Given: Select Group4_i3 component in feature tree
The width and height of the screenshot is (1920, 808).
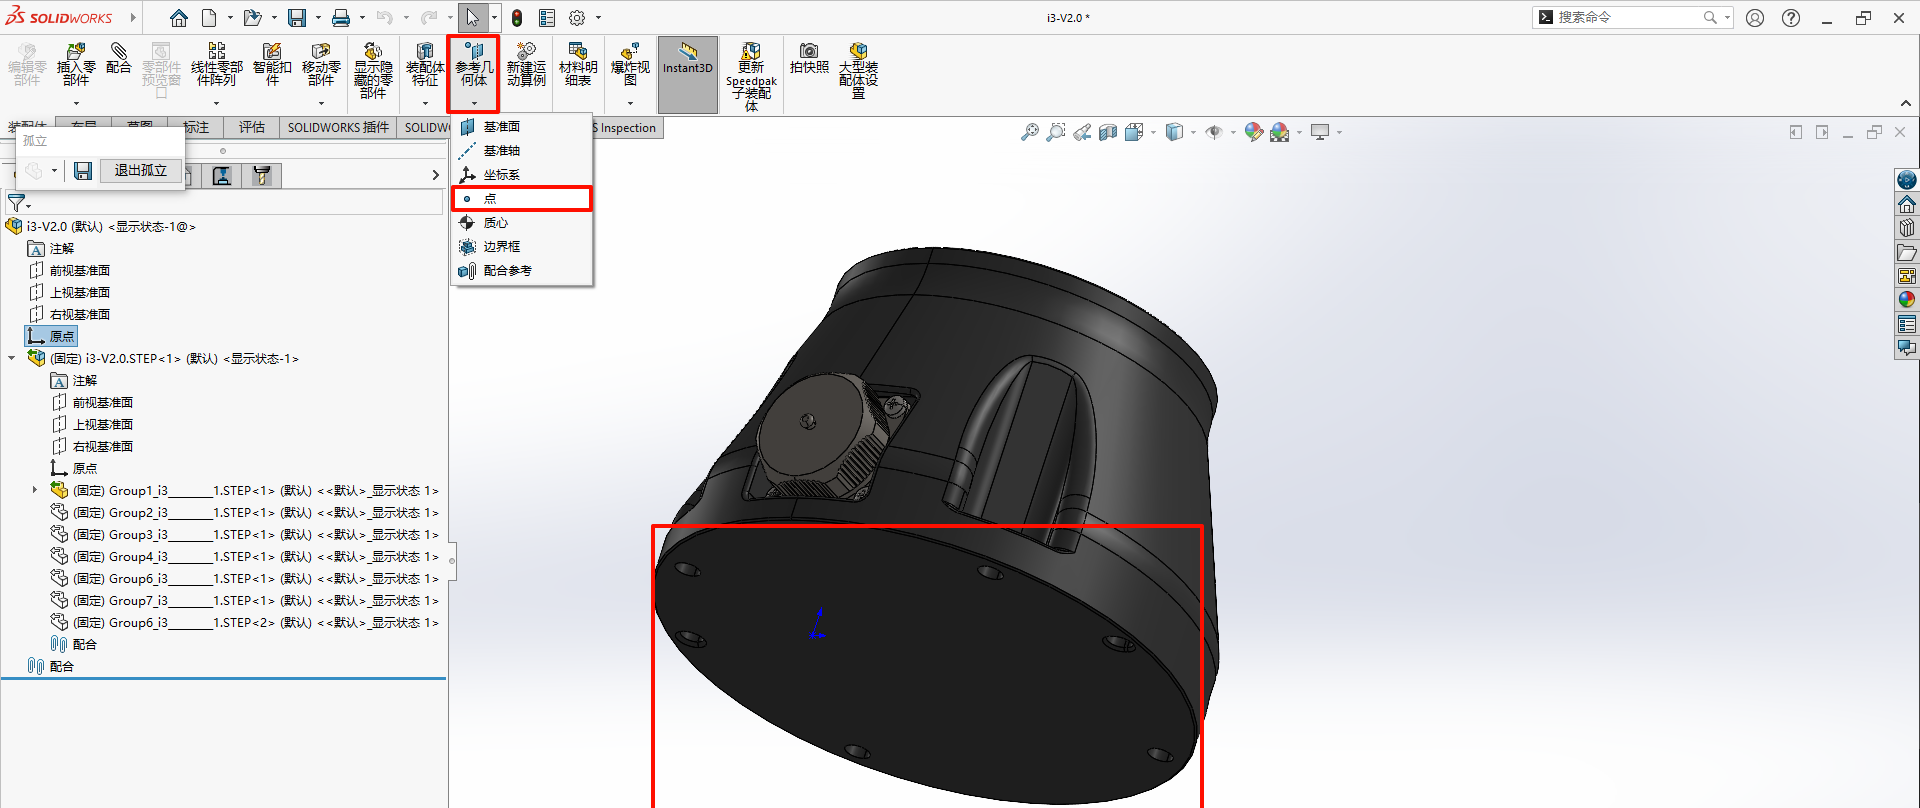Looking at the screenshot, I should (245, 557).
